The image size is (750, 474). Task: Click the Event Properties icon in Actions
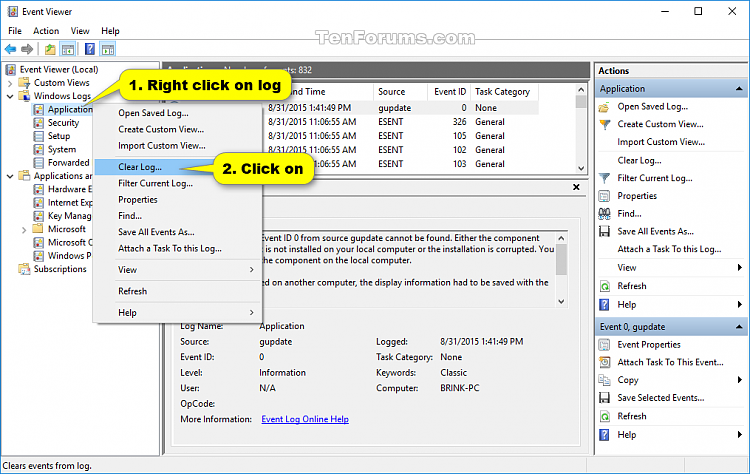coord(604,345)
